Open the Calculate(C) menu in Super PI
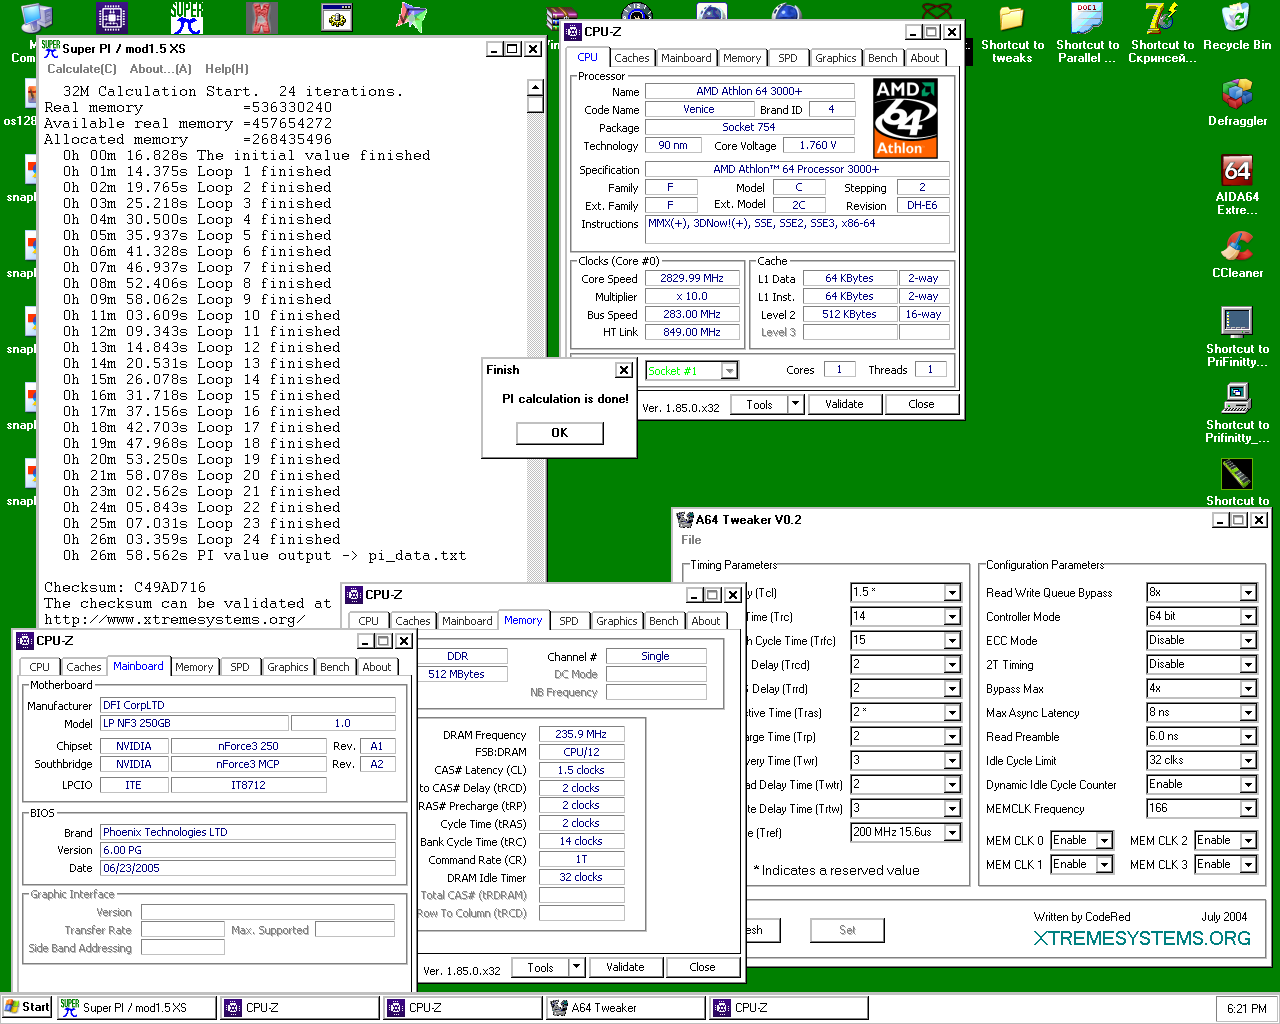The height and width of the screenshot is (1024, 1280). [82, 69]
